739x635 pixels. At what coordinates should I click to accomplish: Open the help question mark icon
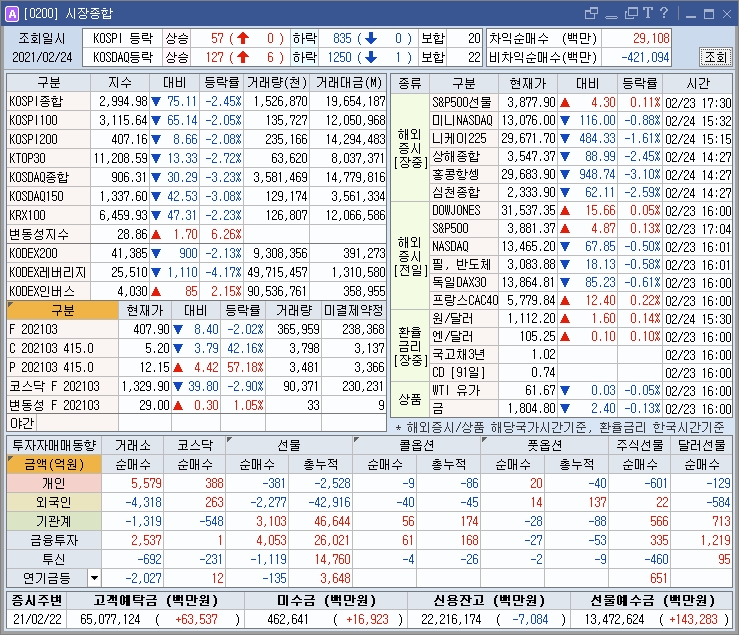click(664, 13)
